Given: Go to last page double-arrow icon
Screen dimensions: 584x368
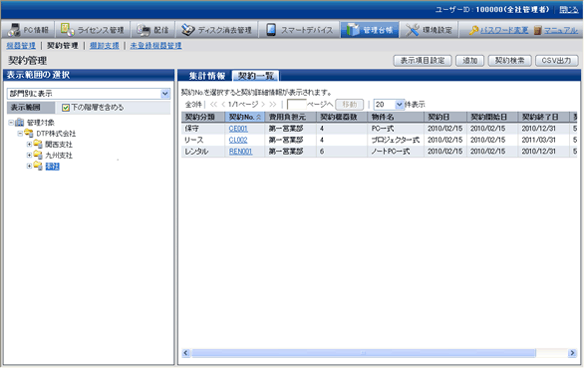Looking at the screenshot, I should (273, 105).
